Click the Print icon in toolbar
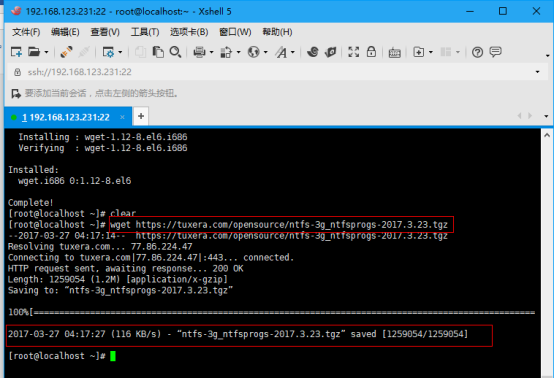 199,52
